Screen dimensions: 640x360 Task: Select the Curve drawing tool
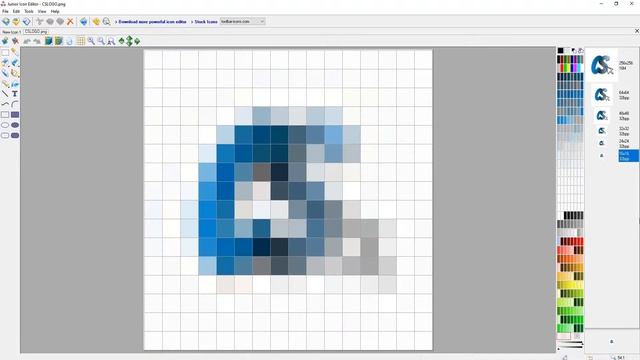click(5, 104)
